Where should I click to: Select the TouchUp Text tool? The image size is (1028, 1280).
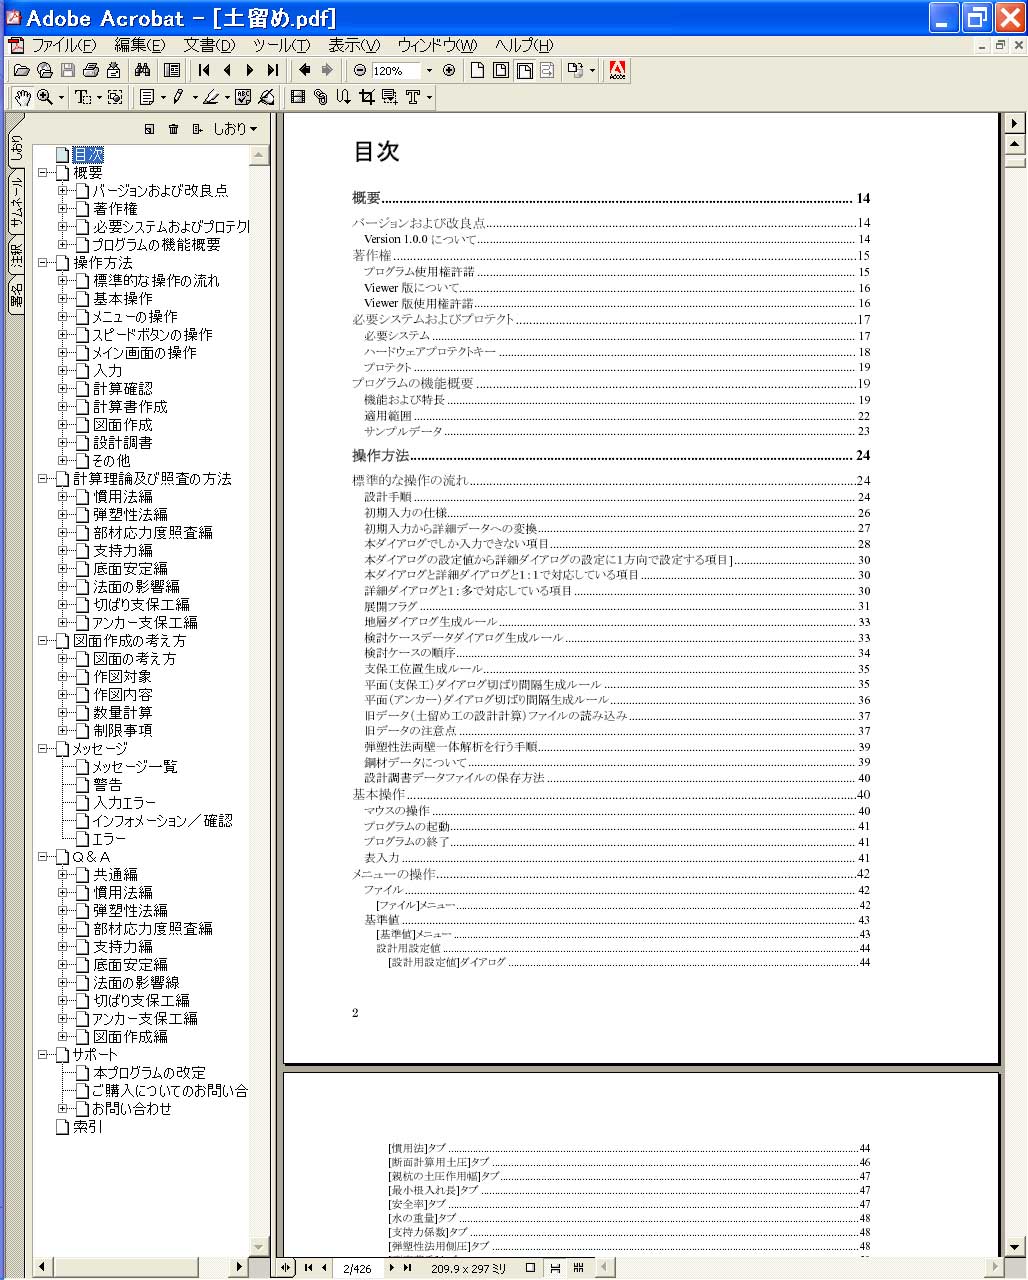(413, 97)
